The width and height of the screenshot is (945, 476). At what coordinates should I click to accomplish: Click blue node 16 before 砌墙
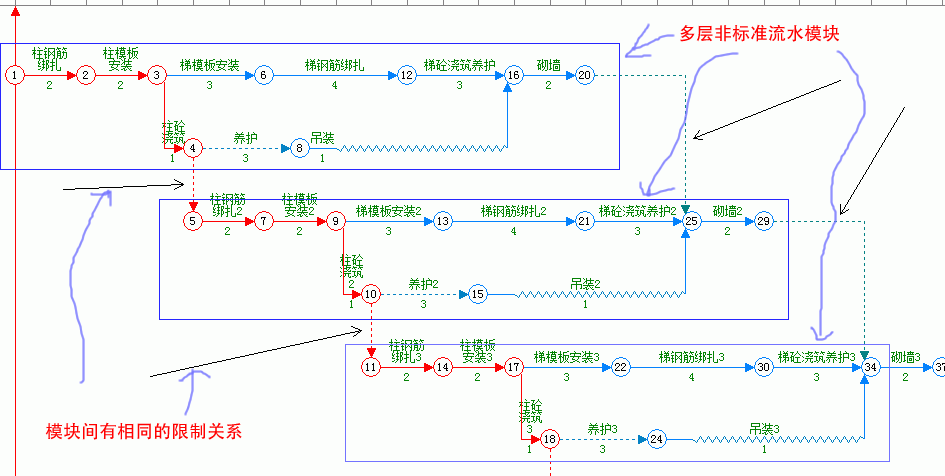tap(514, 75)
